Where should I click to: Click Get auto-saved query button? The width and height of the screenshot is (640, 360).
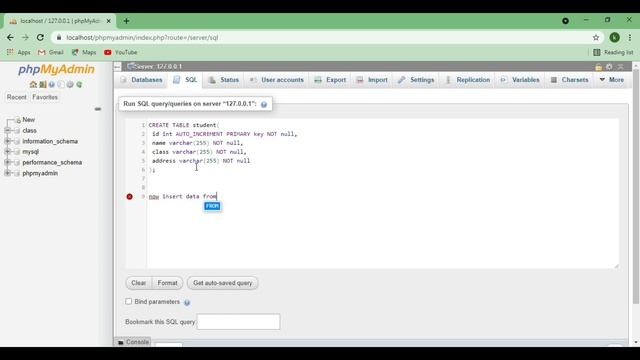pyautogui.click(x=222, y=283)
